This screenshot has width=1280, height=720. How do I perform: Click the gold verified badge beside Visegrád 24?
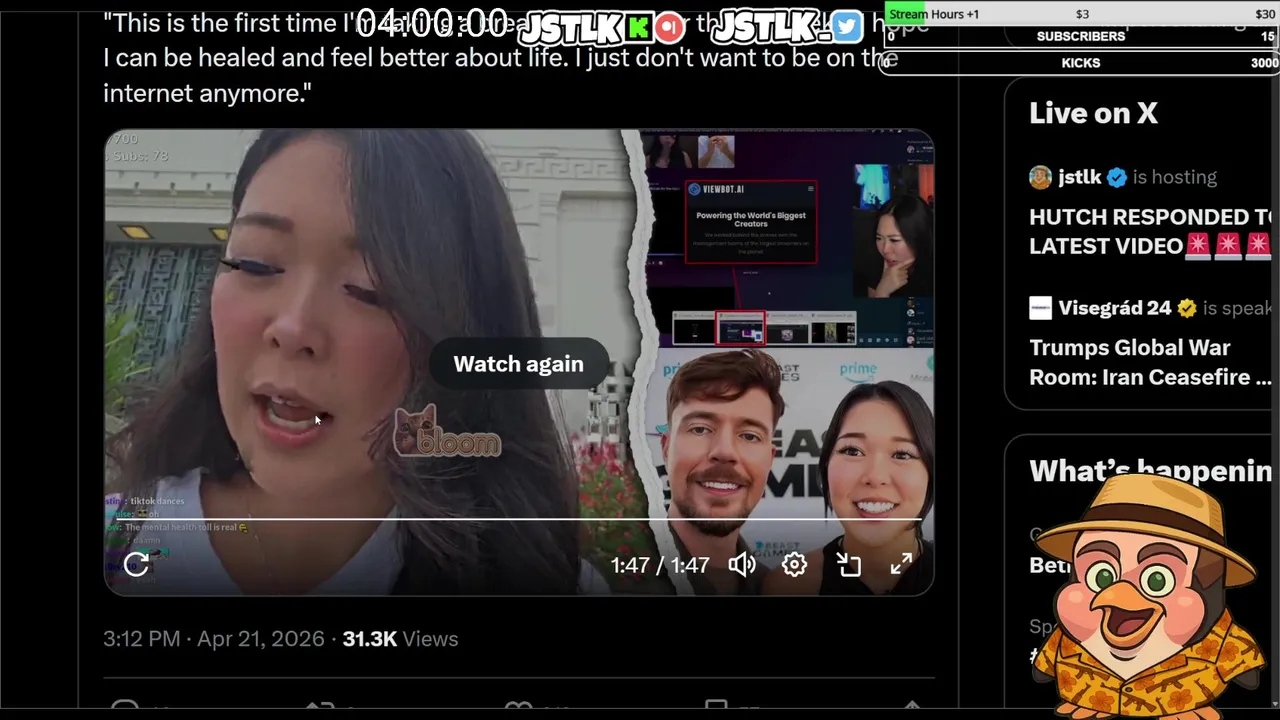click(1187, 308)
